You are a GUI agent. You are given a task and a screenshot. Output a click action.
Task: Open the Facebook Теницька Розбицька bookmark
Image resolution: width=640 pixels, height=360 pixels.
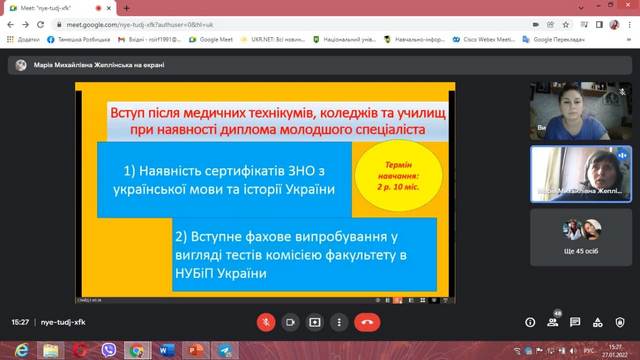(79, 40)
